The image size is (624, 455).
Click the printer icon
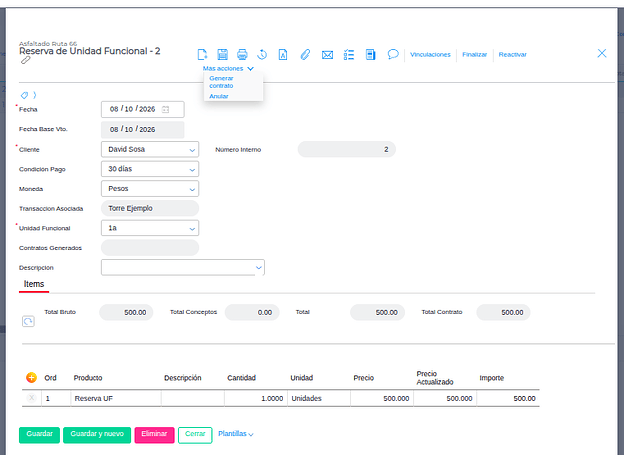(x=242, y=54)
